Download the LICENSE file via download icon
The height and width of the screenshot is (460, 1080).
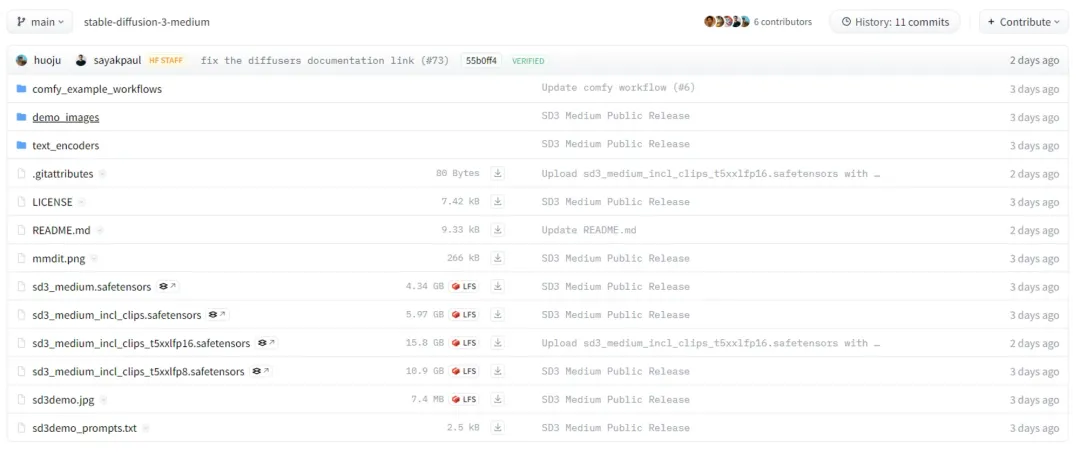pos(498,202)
